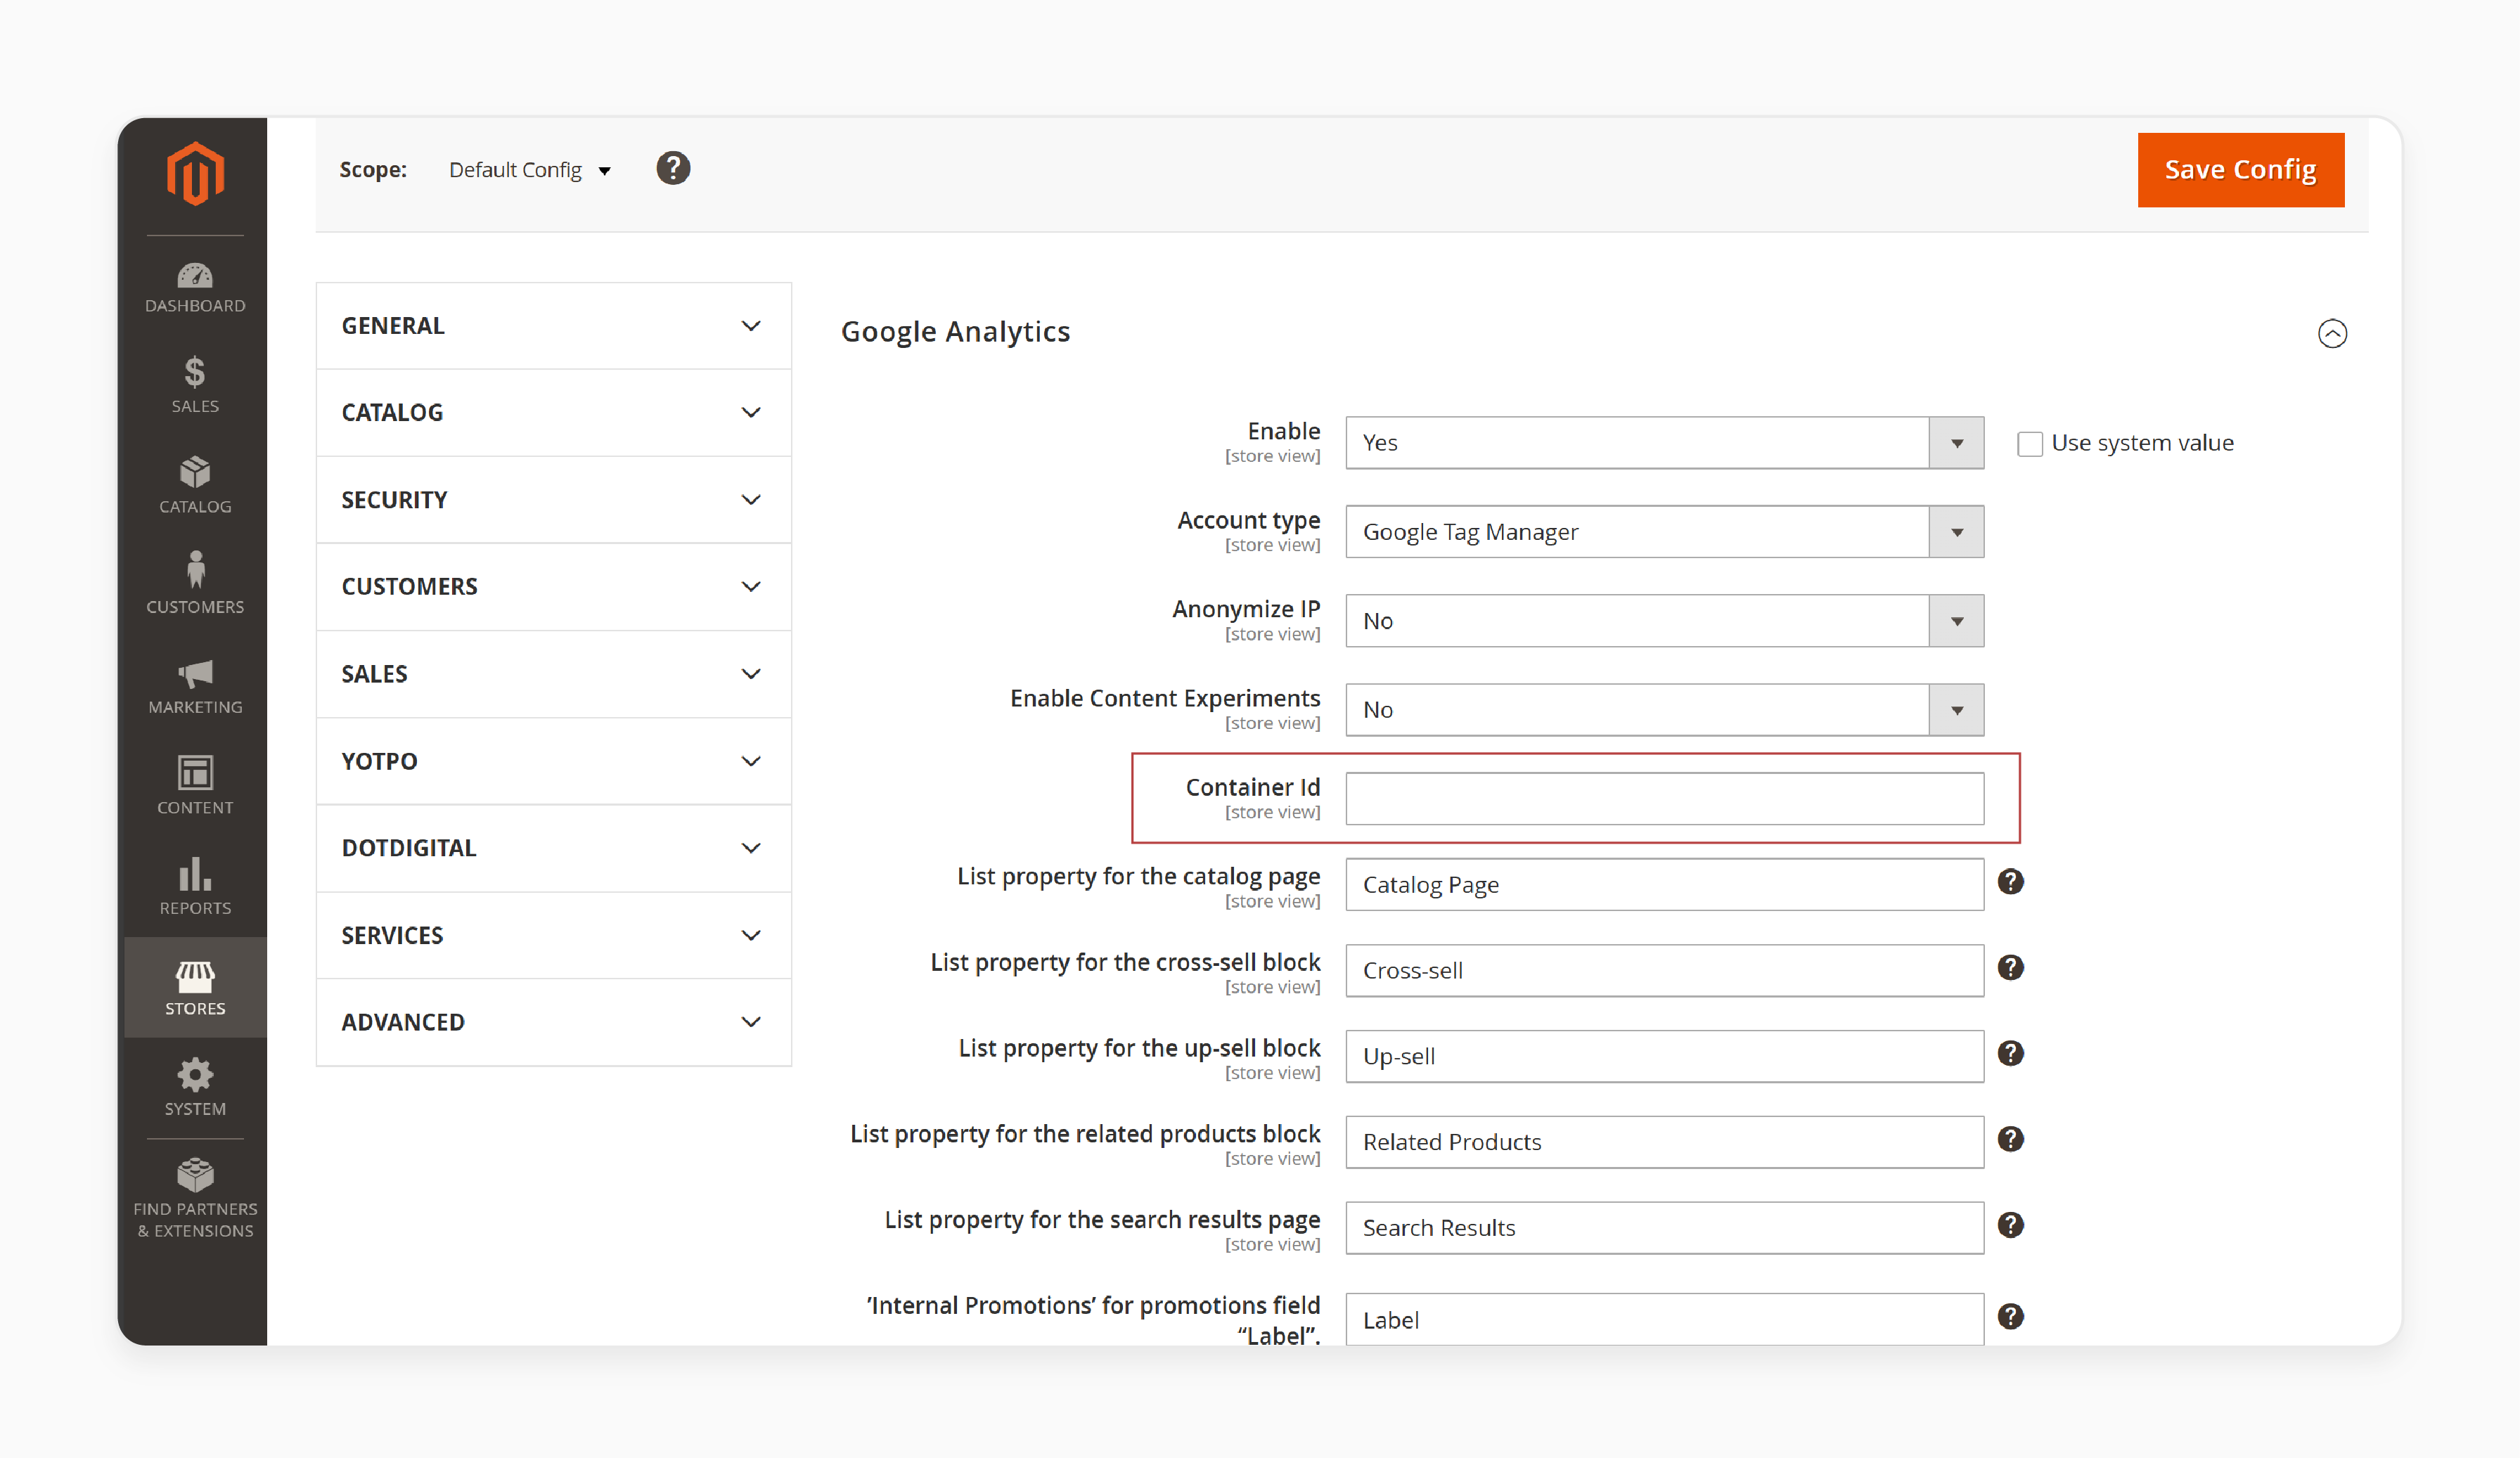
Task: Show help for cross-sell block list property
Action: pos(2010,968)
